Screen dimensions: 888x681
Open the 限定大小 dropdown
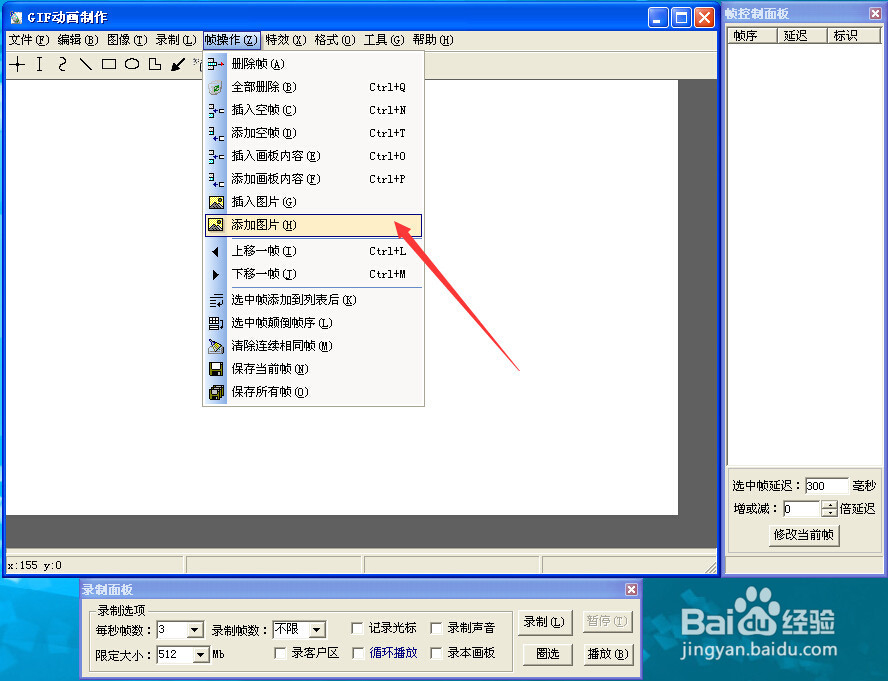click(x=200, y=655)
